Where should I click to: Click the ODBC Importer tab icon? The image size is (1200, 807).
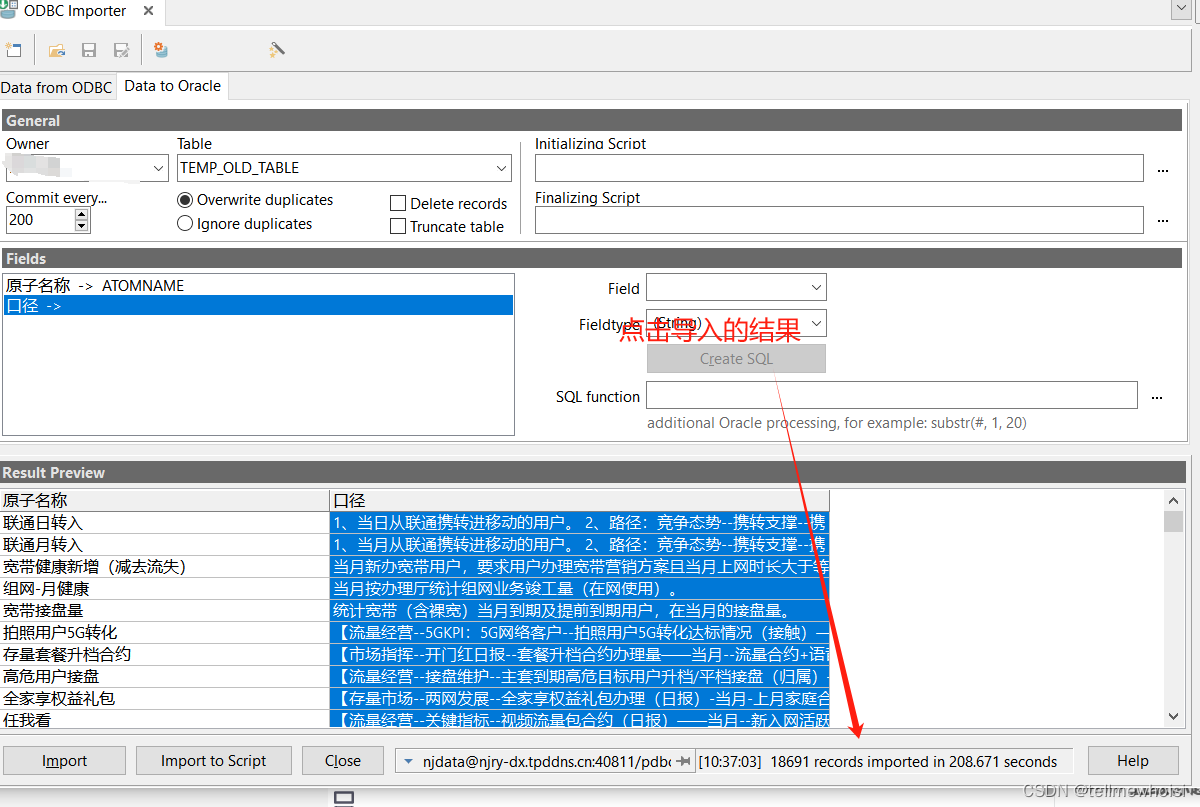8,12
